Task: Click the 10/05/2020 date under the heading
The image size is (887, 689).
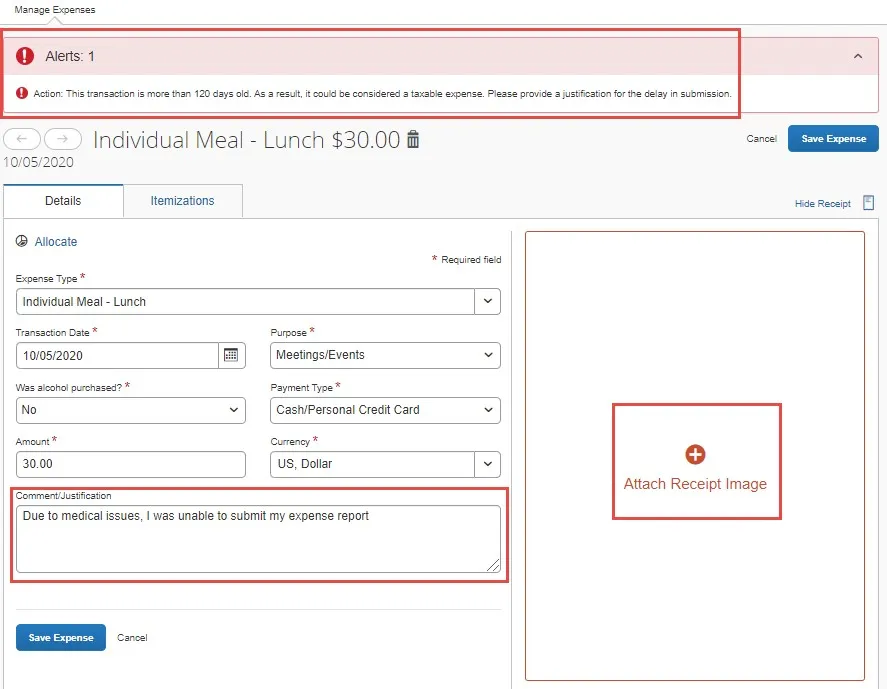Action: pyautogui.click(x=38, y=162)
